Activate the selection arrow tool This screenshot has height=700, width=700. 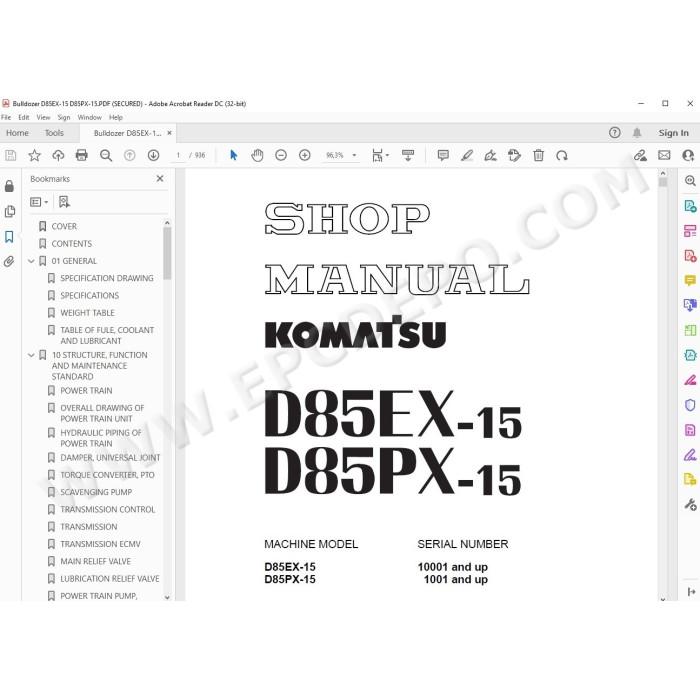click(233, 155)
